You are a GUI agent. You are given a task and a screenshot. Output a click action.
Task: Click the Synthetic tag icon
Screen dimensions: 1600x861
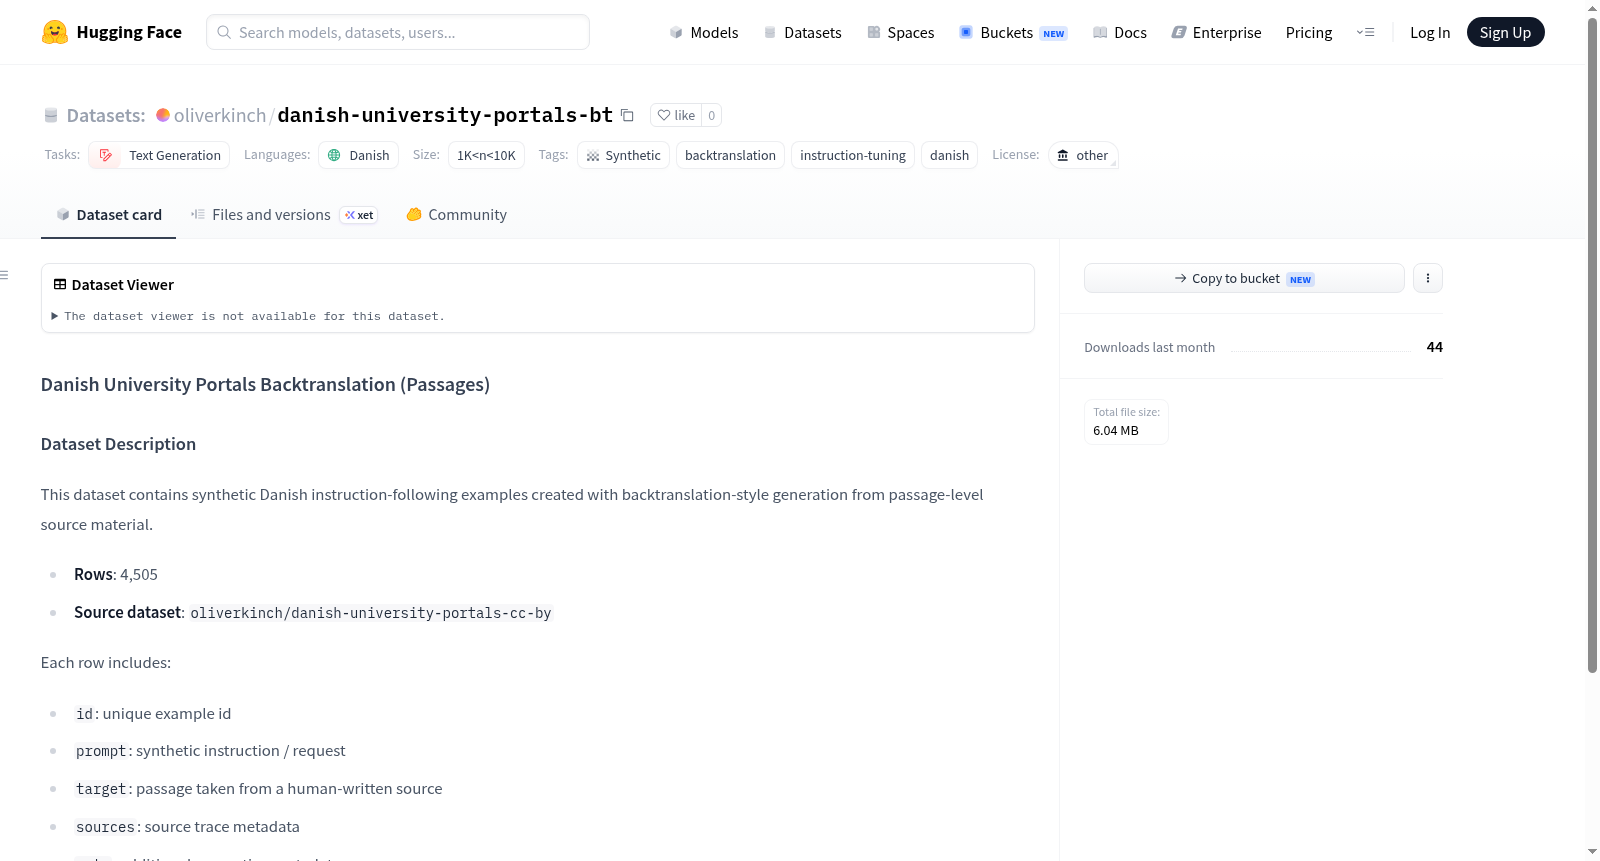(x=593, y=156)
